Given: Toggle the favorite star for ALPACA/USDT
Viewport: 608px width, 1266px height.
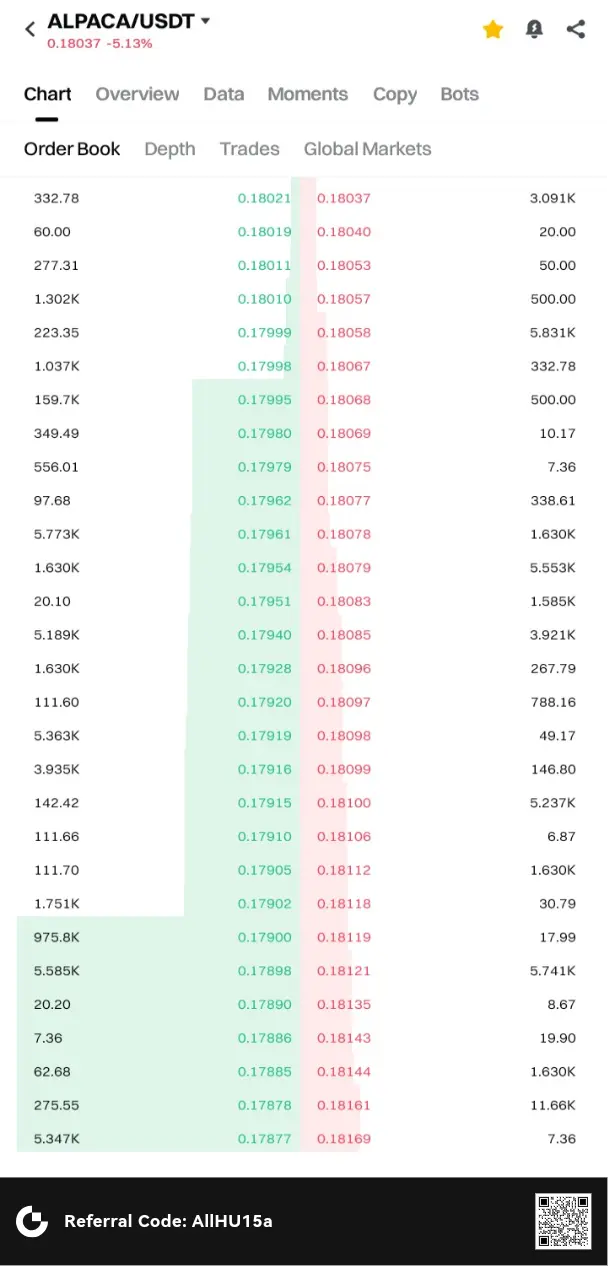Looking at the screenshot, I should tap(493, 29).
